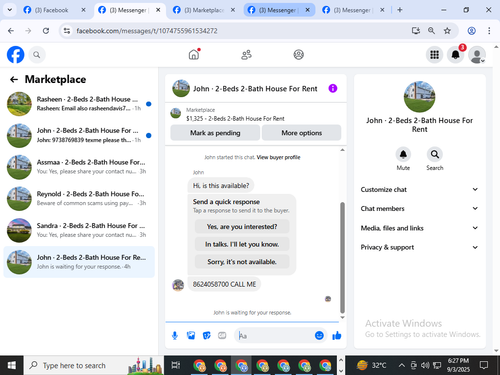
Task: Open Reynold's house conversation
Action: click(79, 199)
